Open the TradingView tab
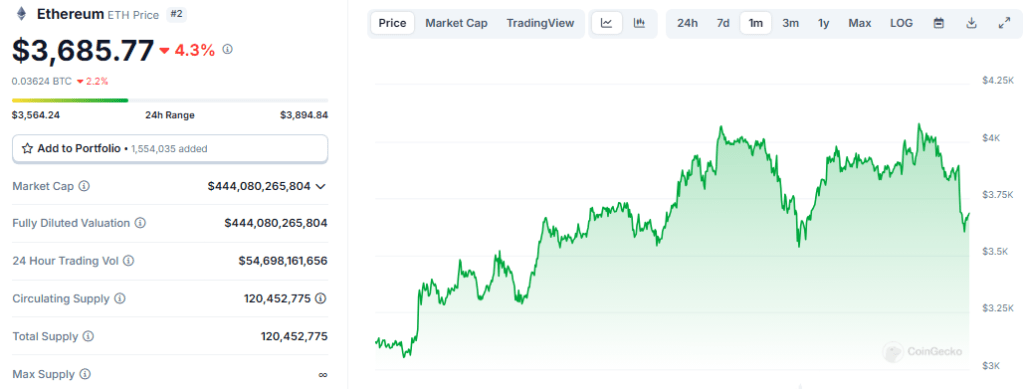Screen dimensions: 1024x389 [x=540, y=23]
